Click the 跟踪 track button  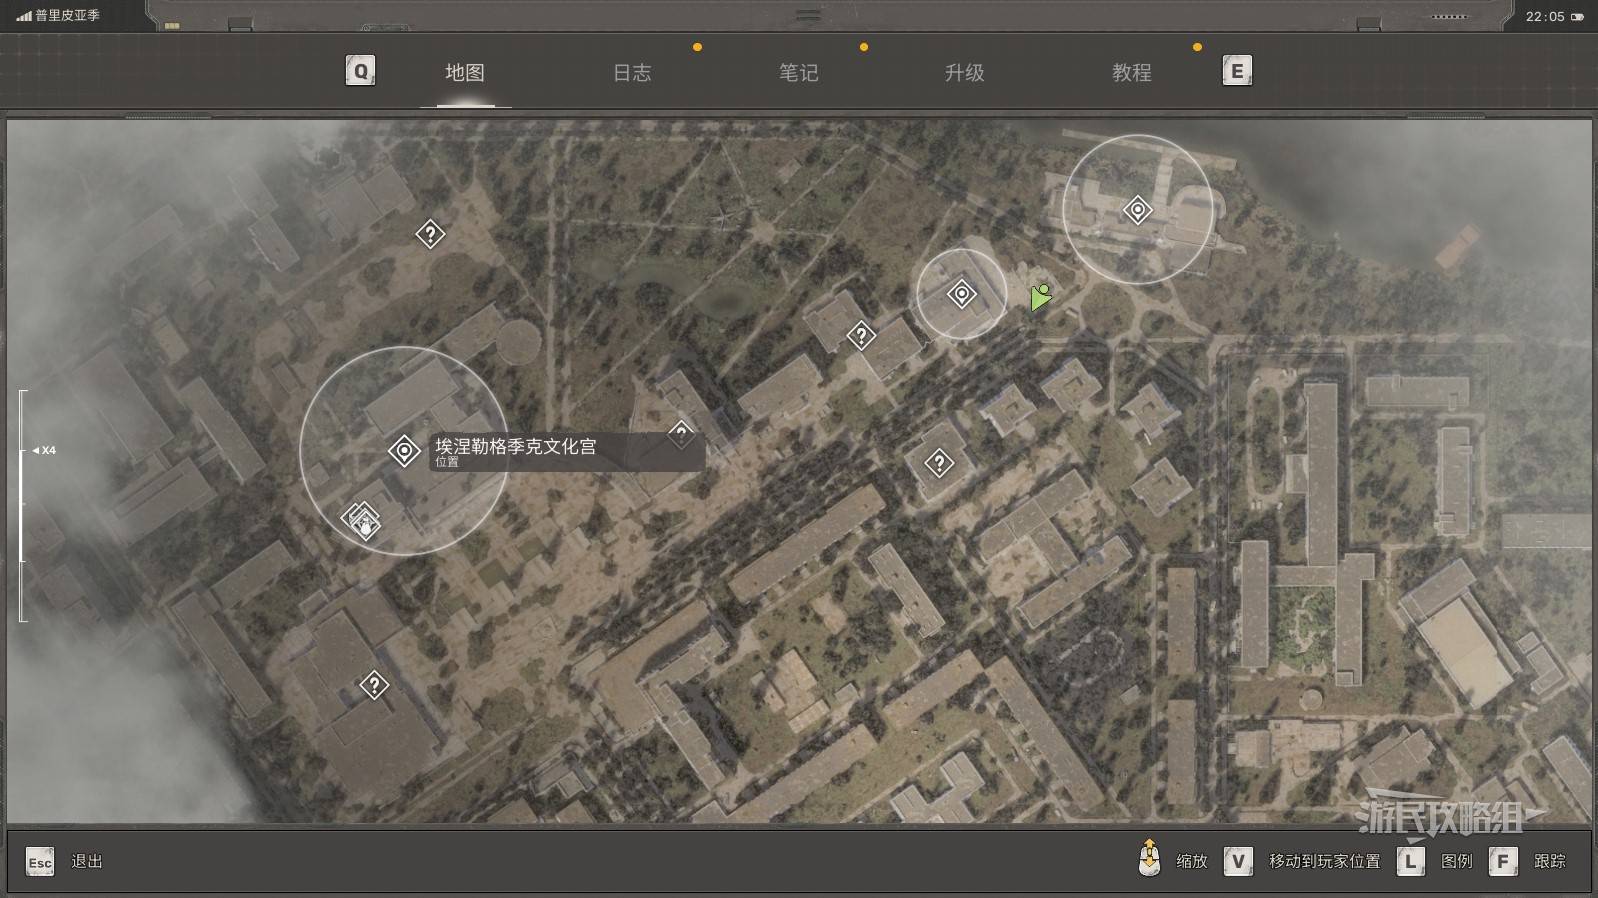[1550, 861]
